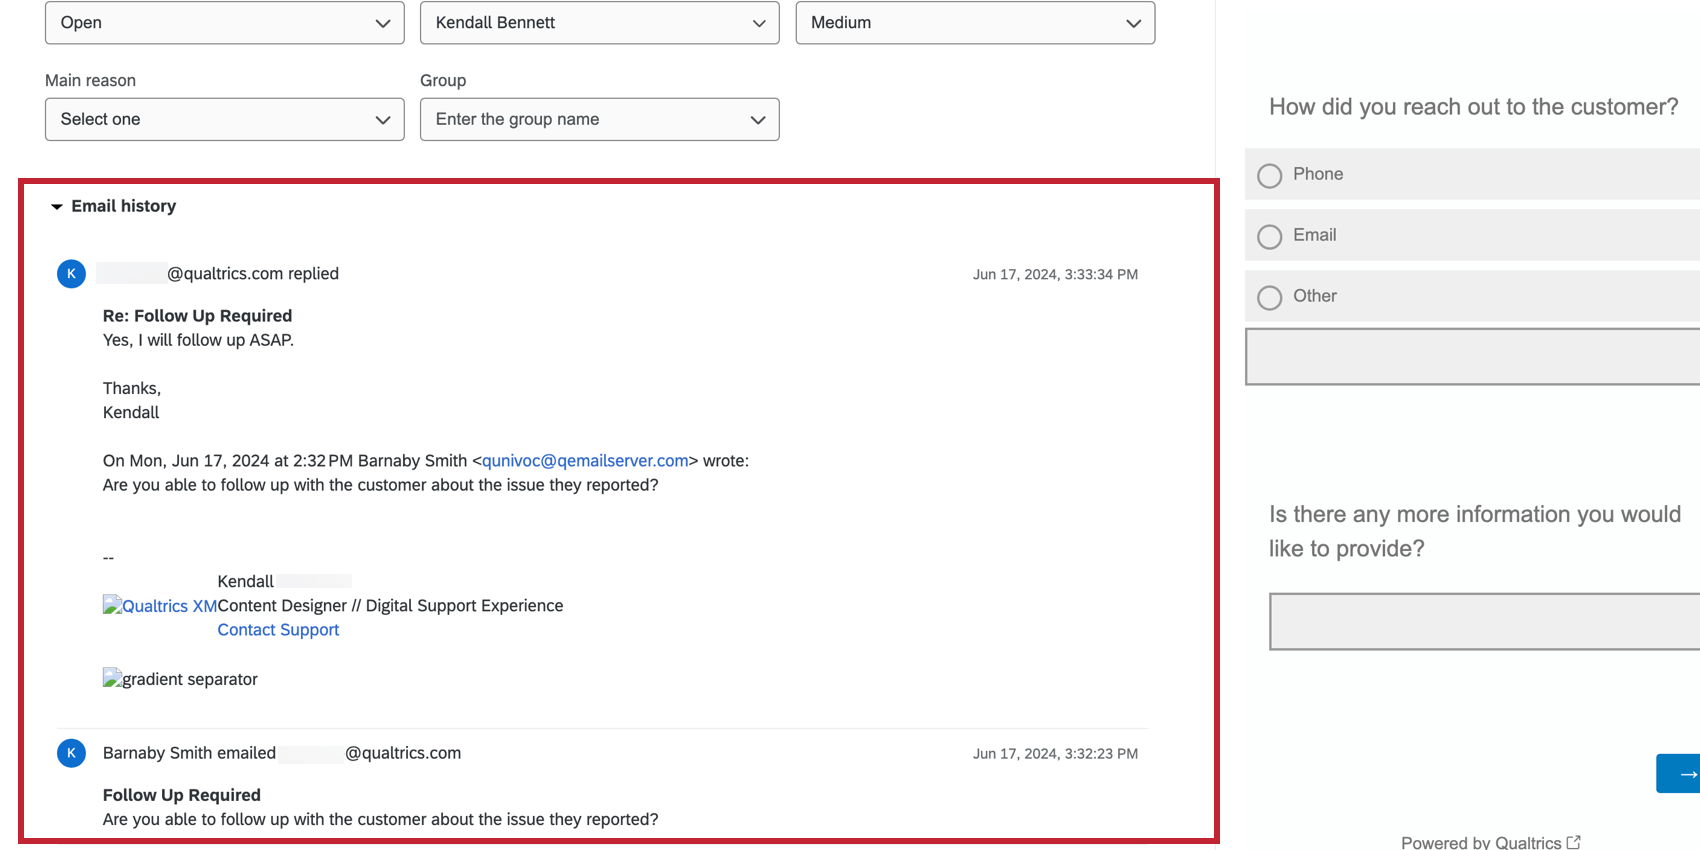Open the Group name dropdown
Image resolution: width=1700 pixels, height=850 pixels.
(599, 120)
